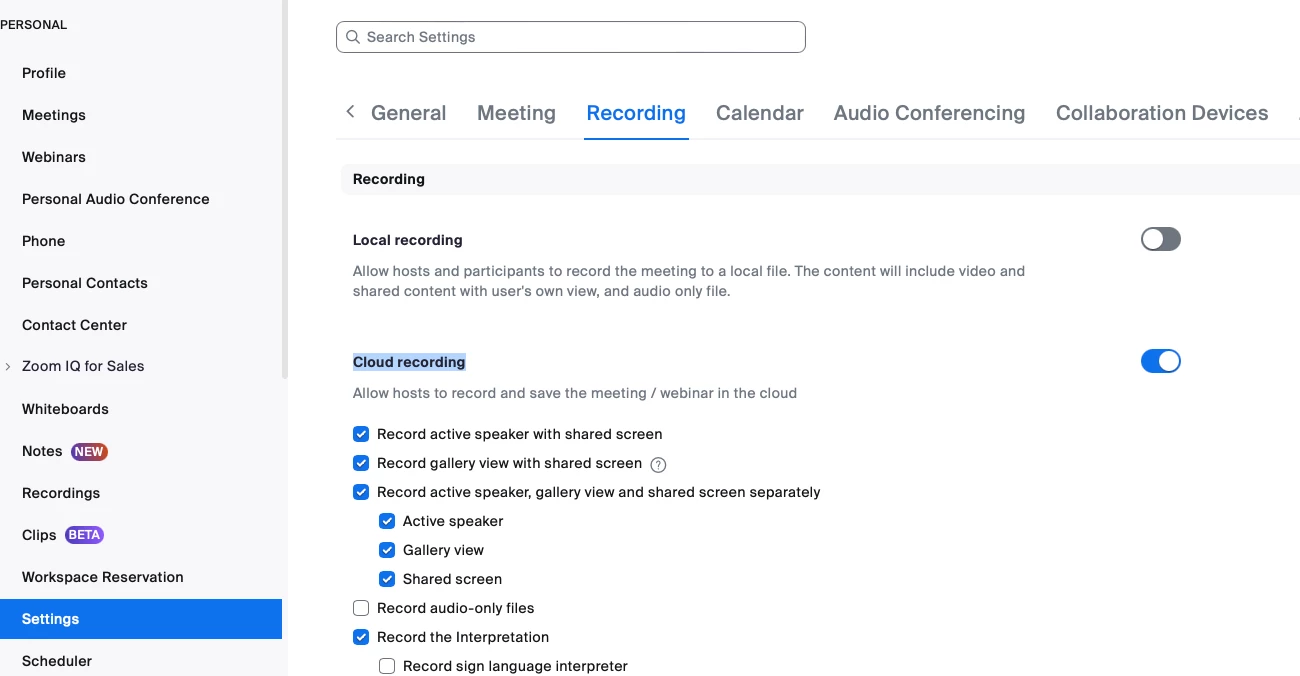
Task: Click the sidebar vertical scrollbar
Action: 285,190
